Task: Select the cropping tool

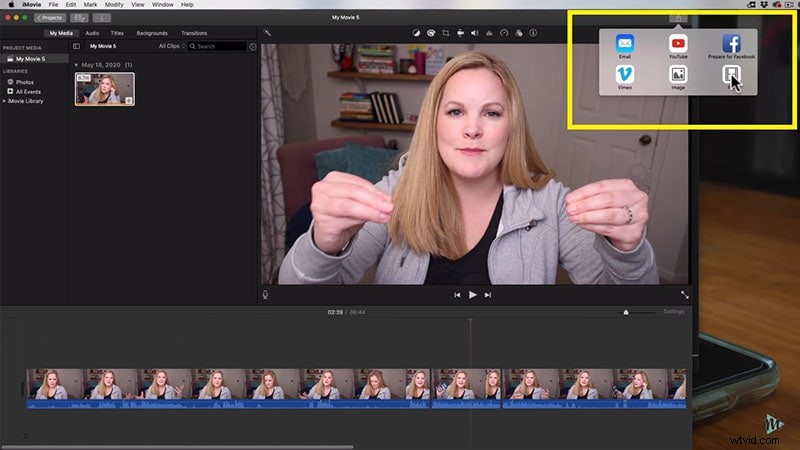Action: coord(446,33)
